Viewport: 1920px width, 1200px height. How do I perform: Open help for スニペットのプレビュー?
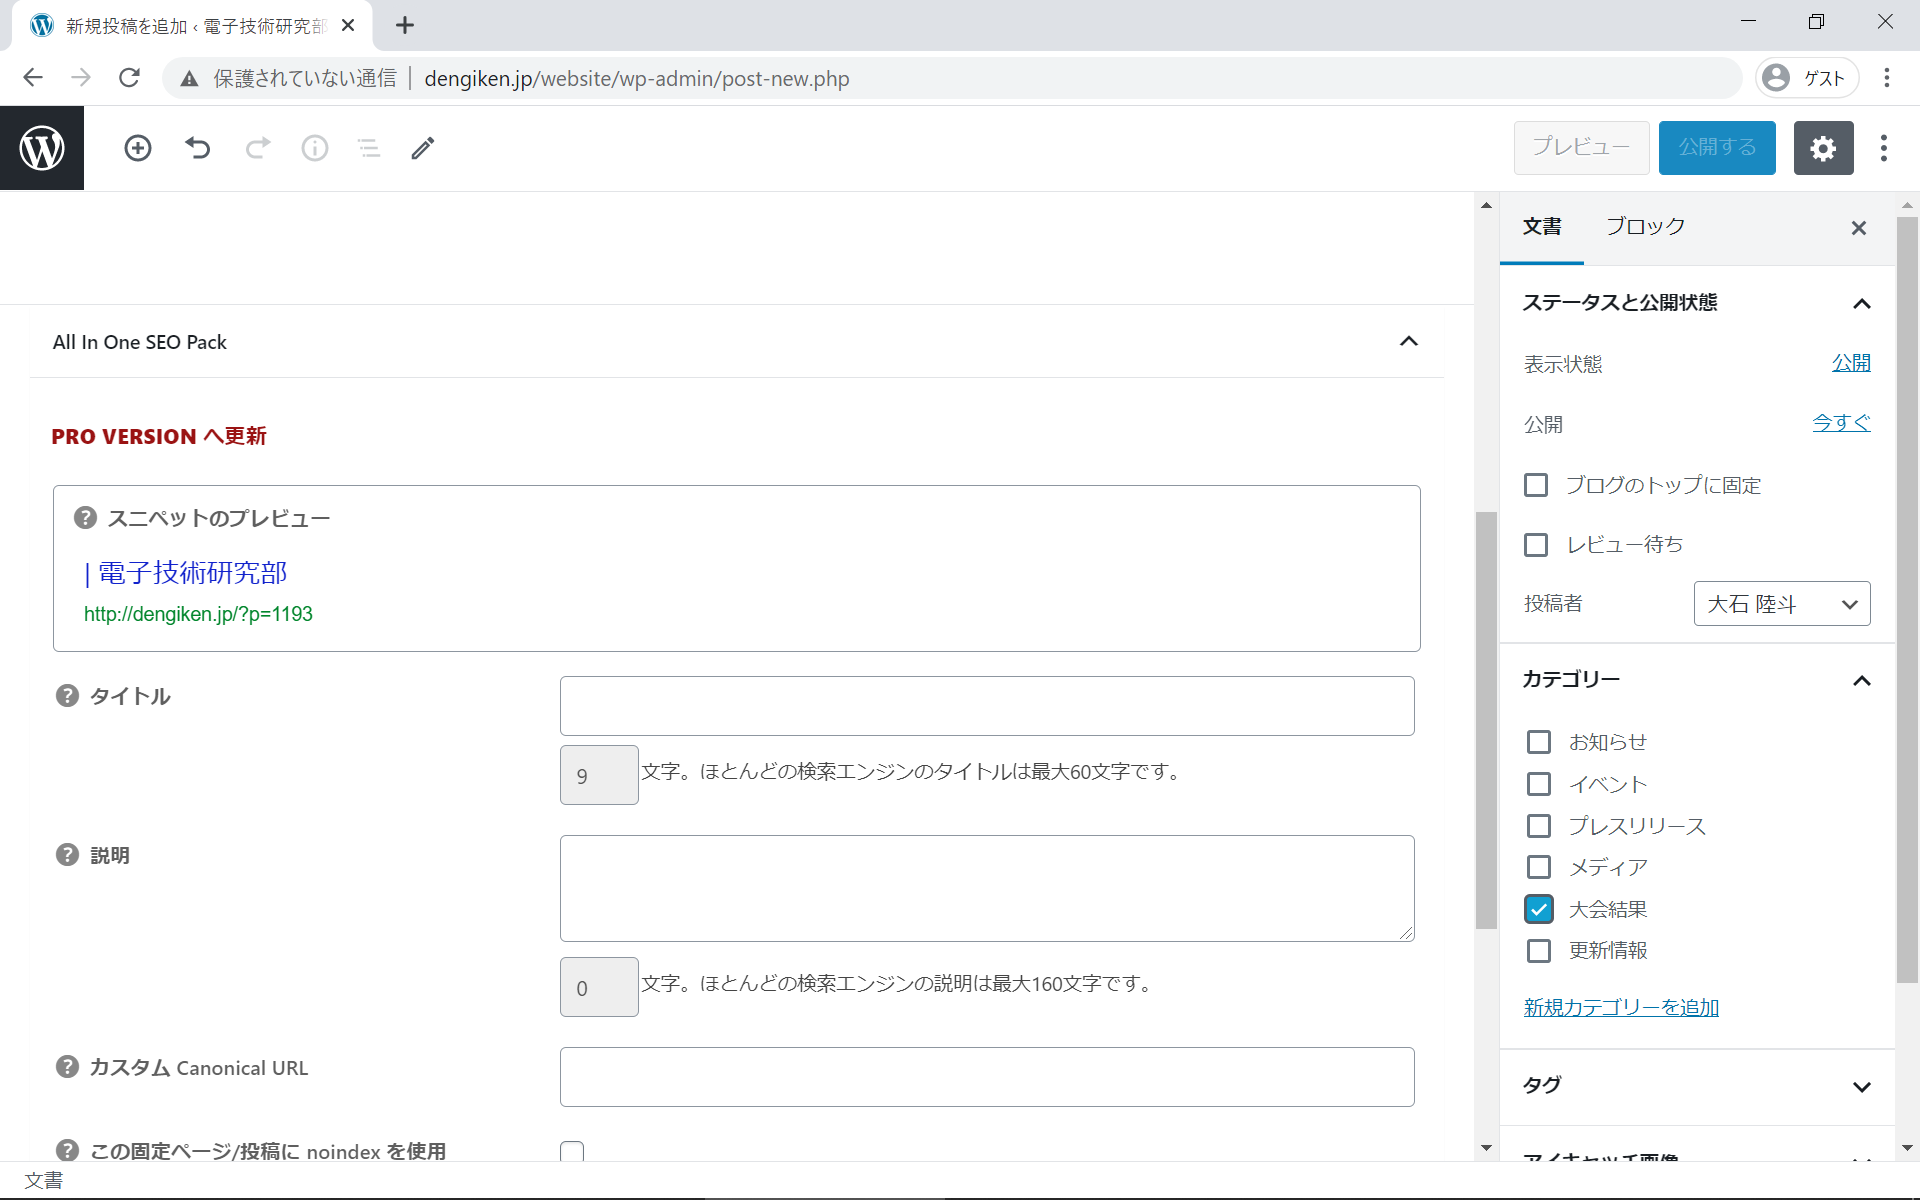point(85,518)
